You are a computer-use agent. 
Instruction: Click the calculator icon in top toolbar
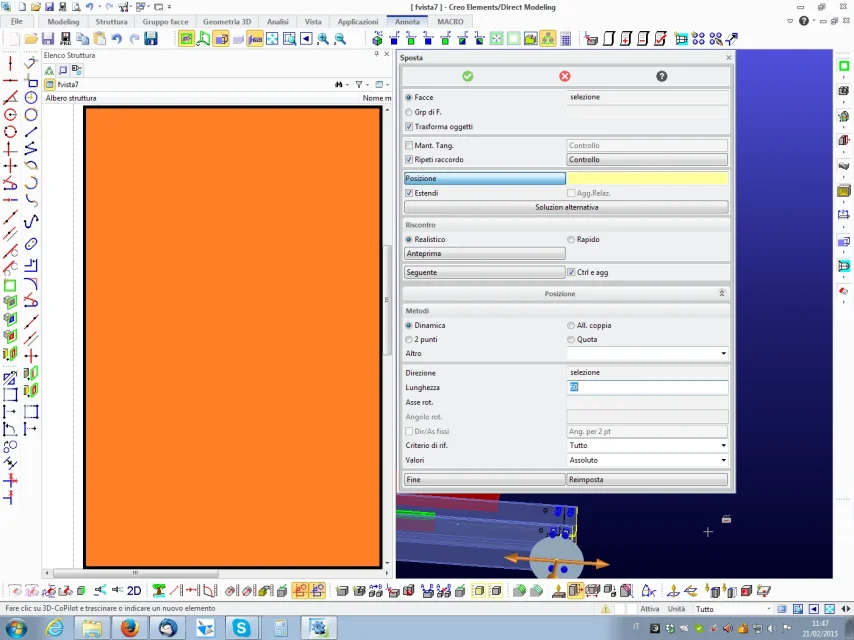pos(565,39)
